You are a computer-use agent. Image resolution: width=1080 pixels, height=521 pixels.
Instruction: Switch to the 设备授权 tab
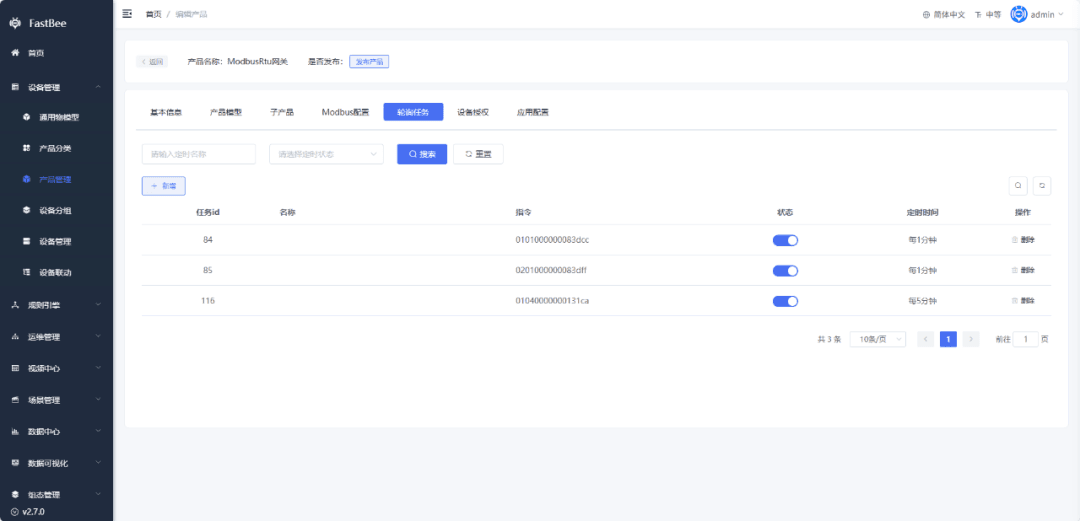(473, 112)
